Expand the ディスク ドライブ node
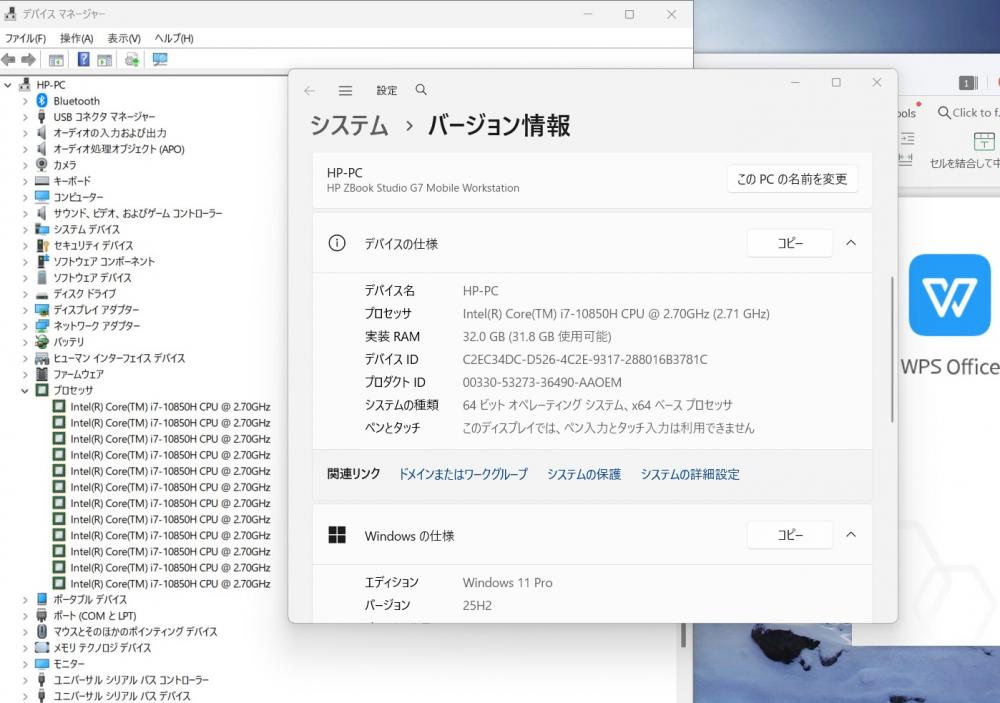1000x703 pixels. [x=25, y=293]
